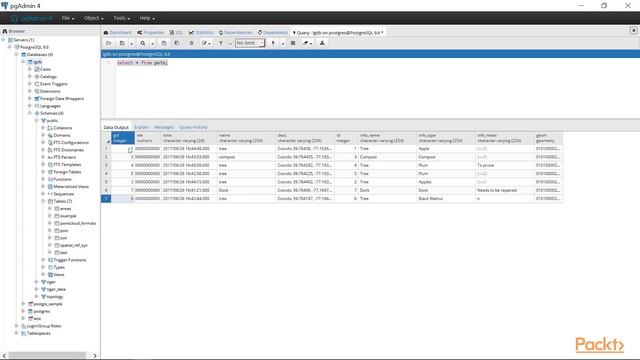Open the Tools menu
Viewport: 640px width, 360px height.
[x=121, y=18]
